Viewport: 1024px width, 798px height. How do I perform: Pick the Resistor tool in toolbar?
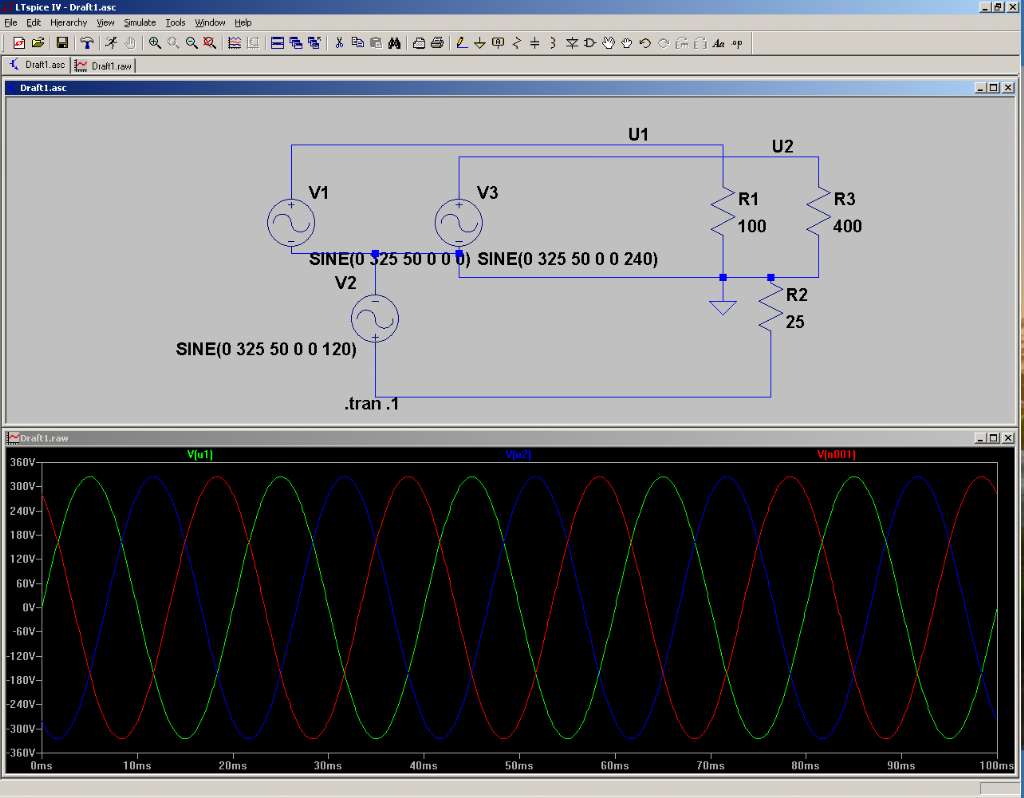tap(516, 43)
